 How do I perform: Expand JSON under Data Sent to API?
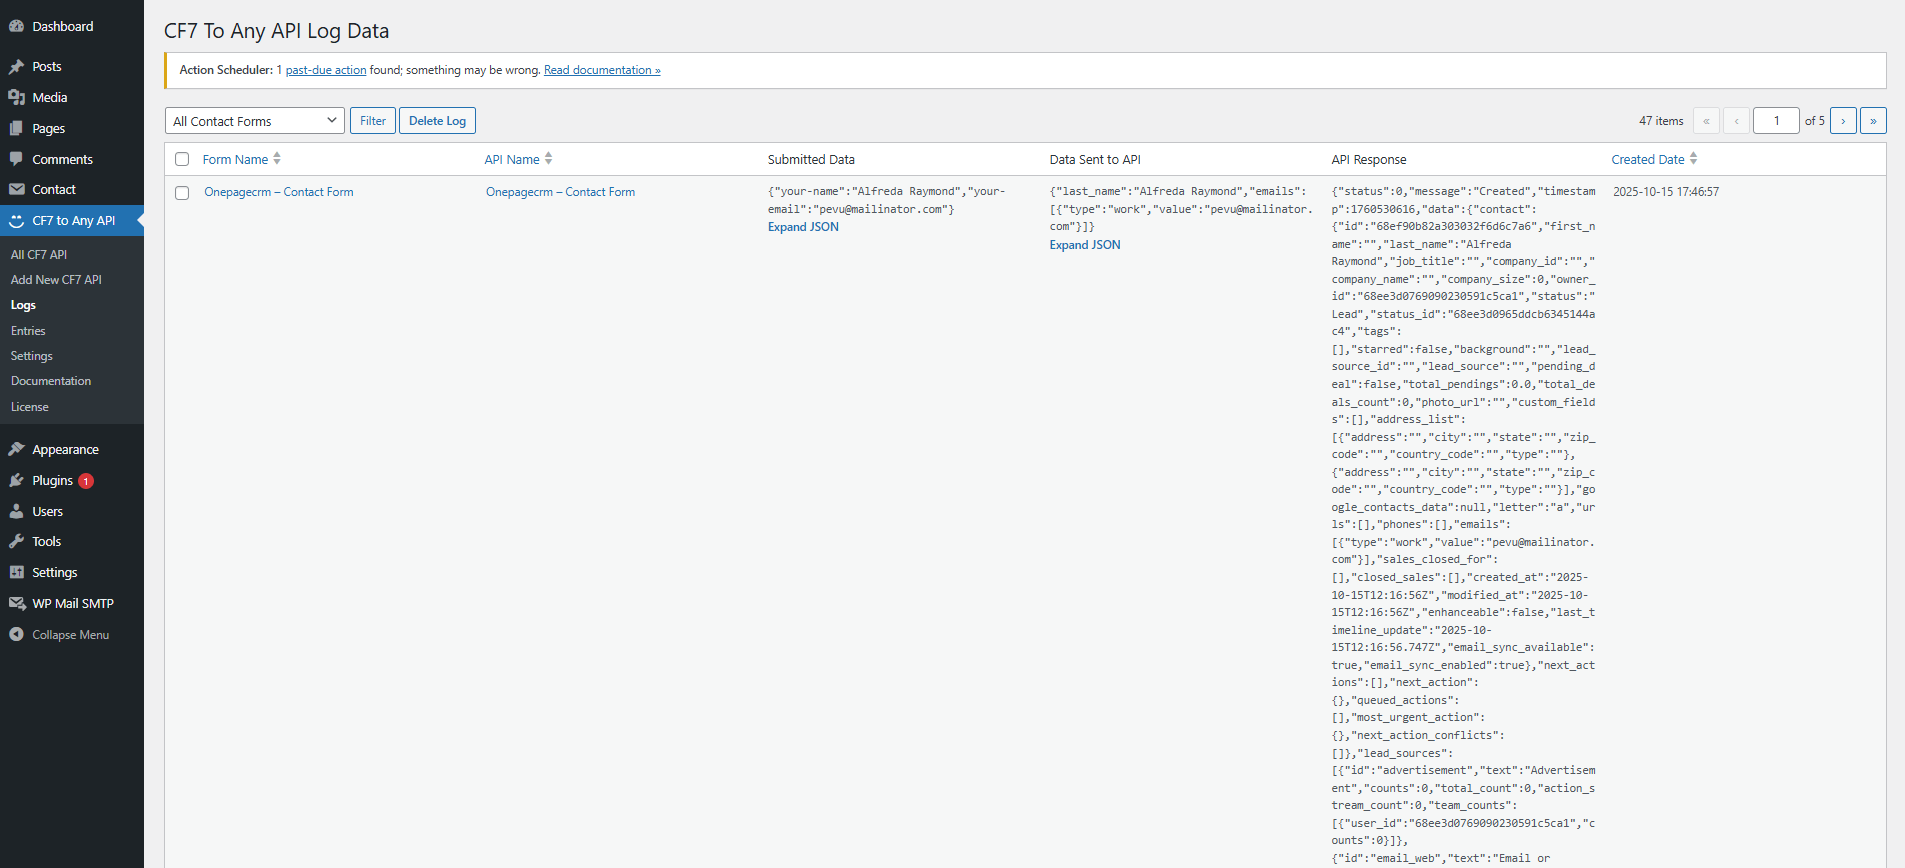pyautogui.click(x=1085, y=245)
